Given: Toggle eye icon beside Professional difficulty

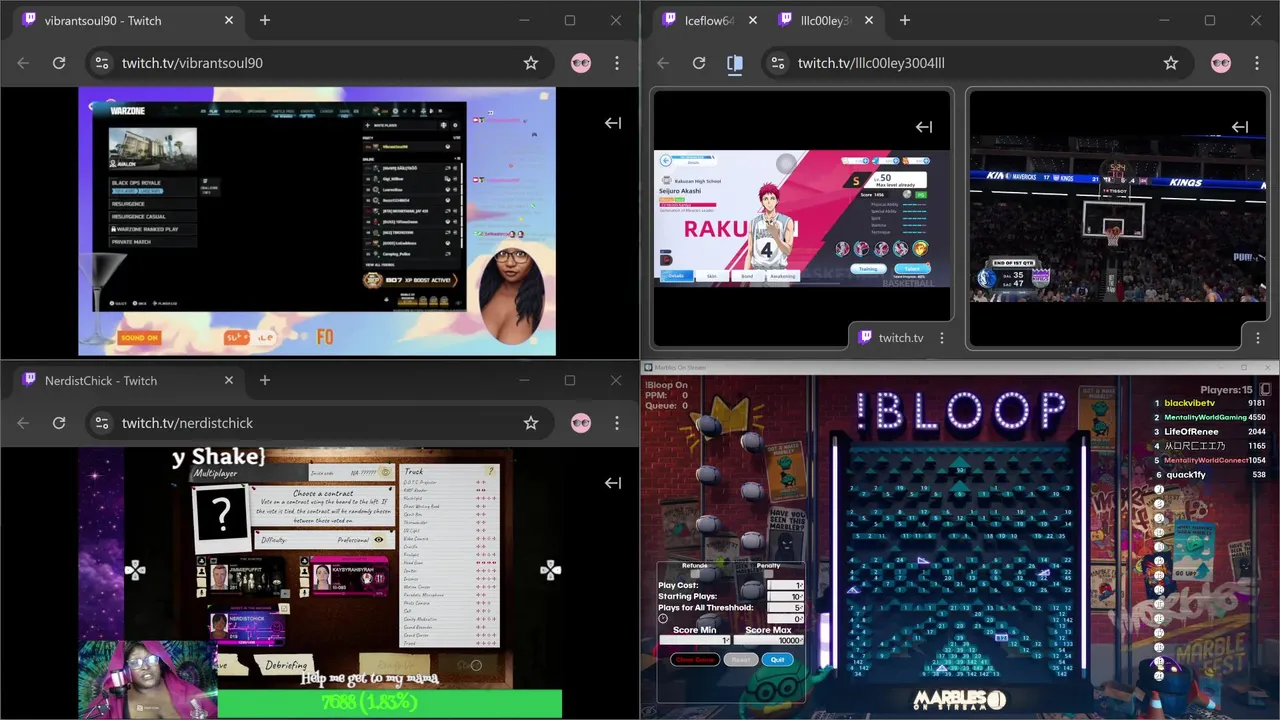Looking at the screenshot, I should click(378, 540).
